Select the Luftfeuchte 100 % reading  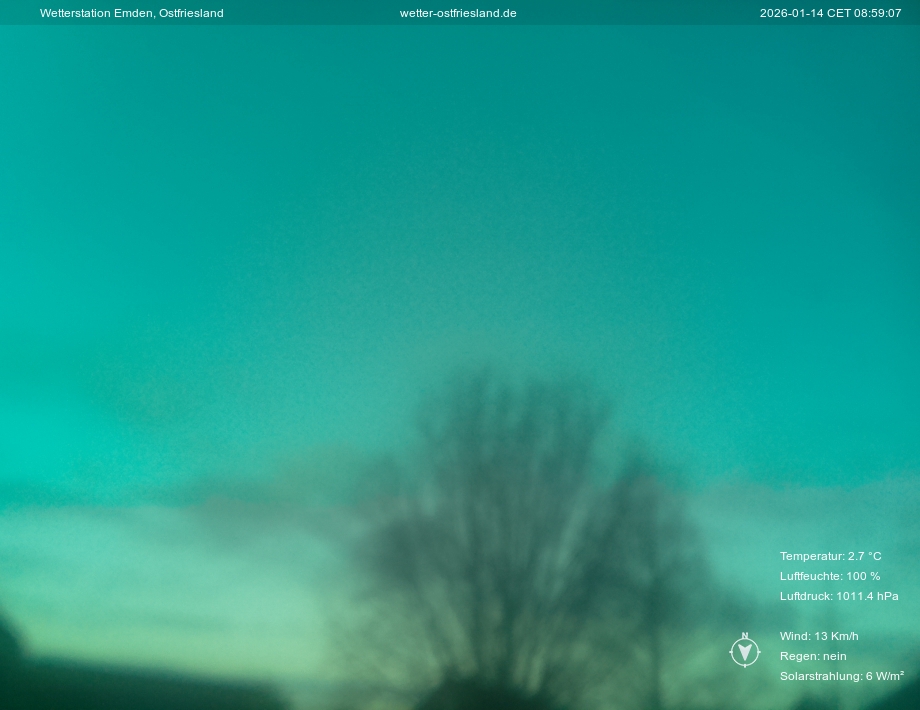tap(829, 576)
